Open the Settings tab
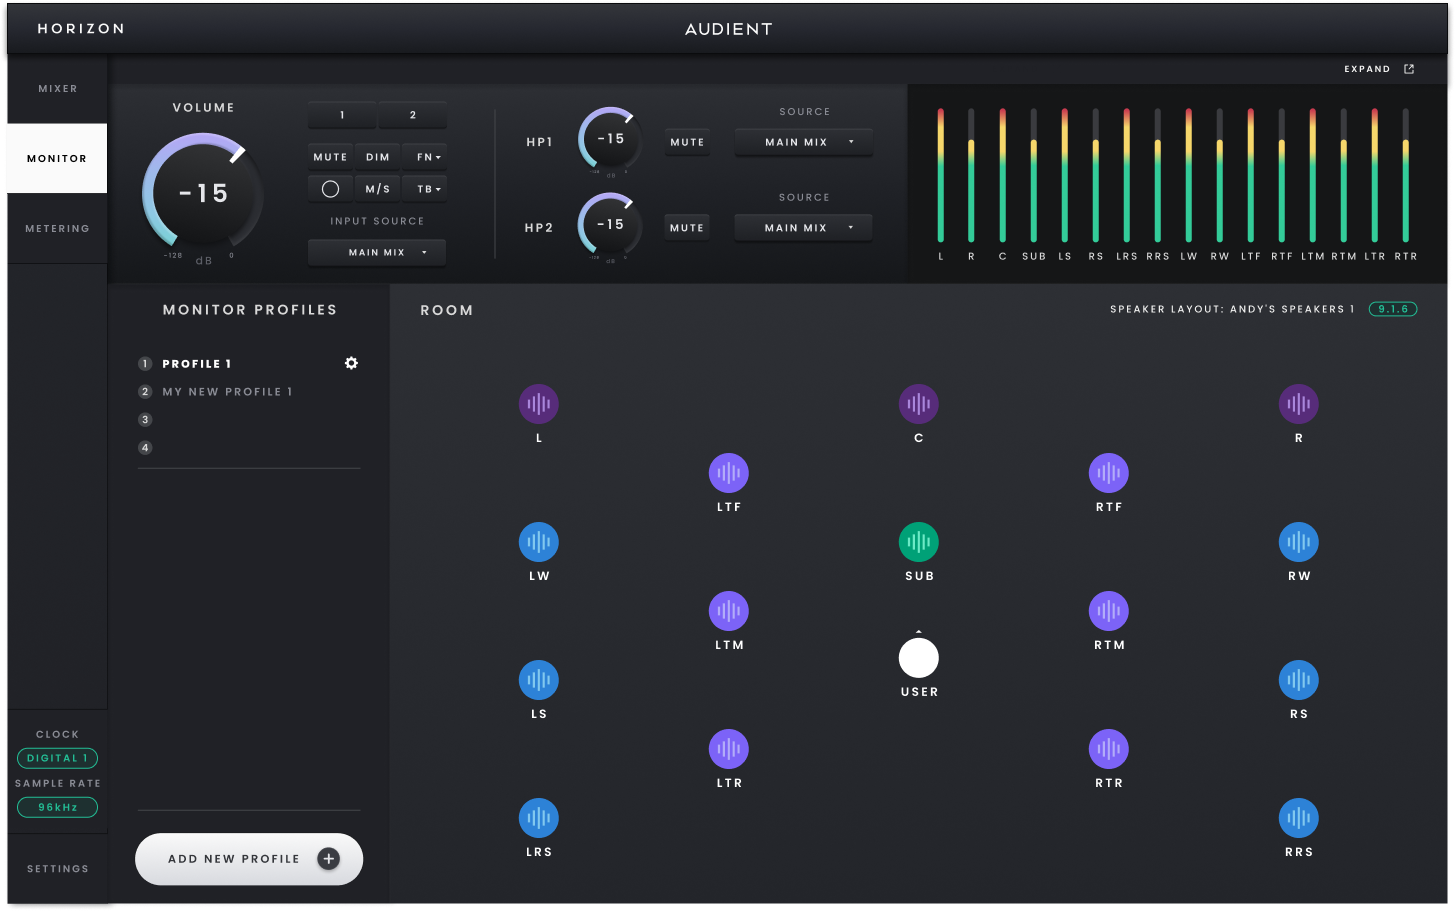 coord(57,869)
